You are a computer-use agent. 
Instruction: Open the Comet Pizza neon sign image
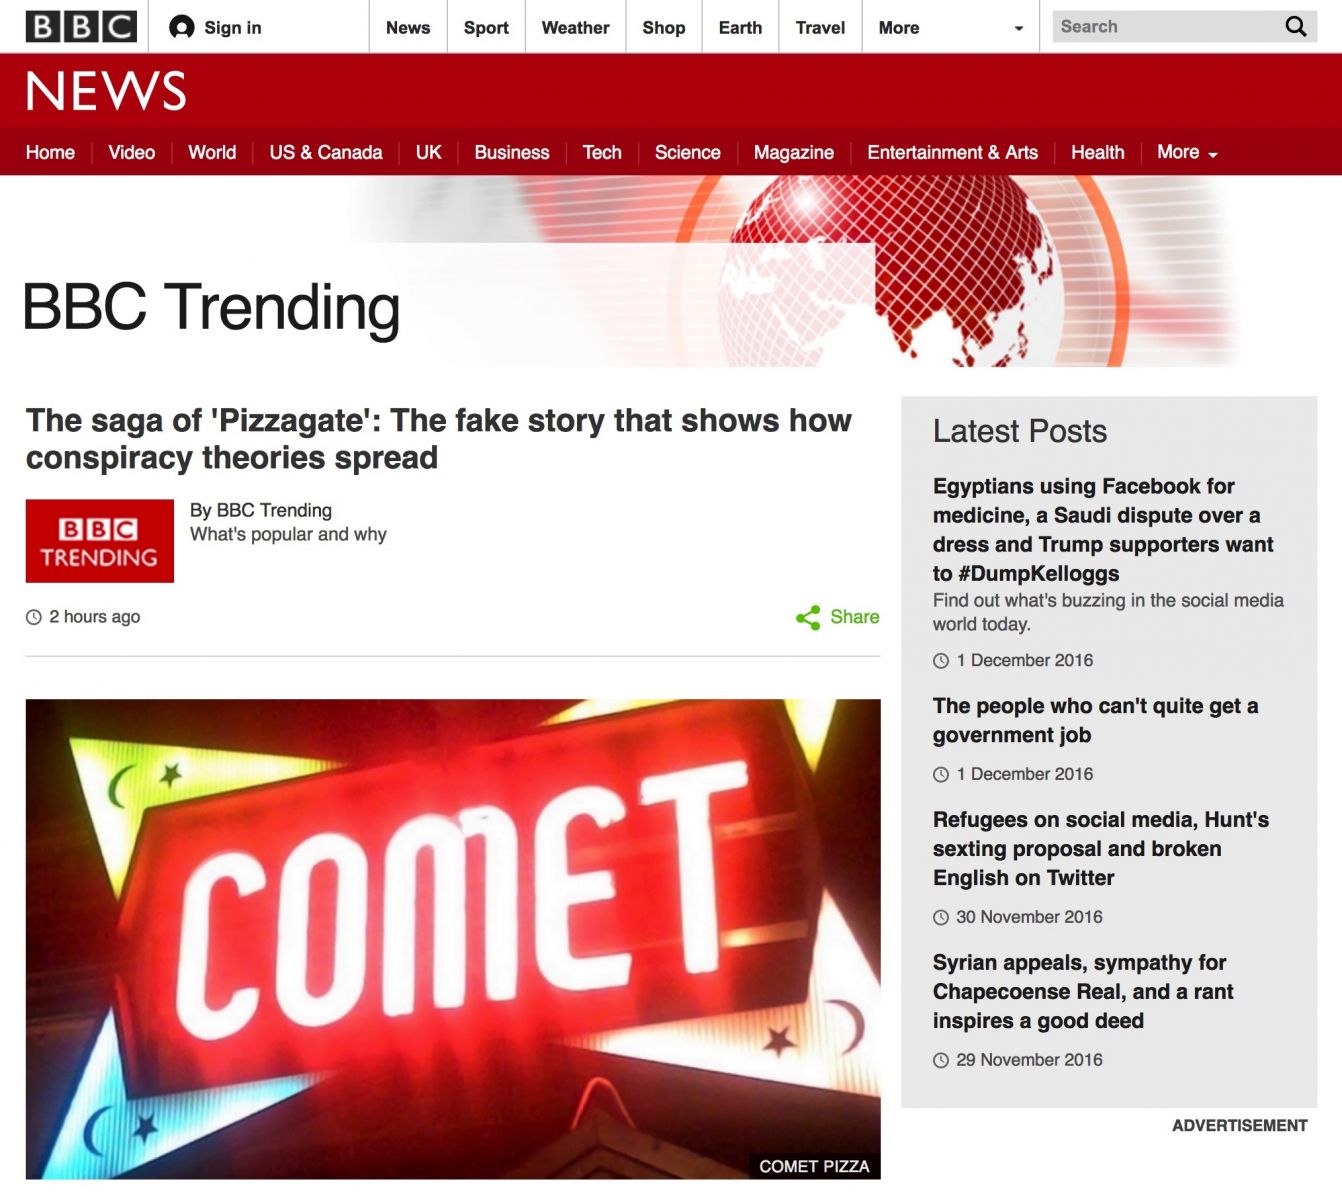tap(453, 938)
